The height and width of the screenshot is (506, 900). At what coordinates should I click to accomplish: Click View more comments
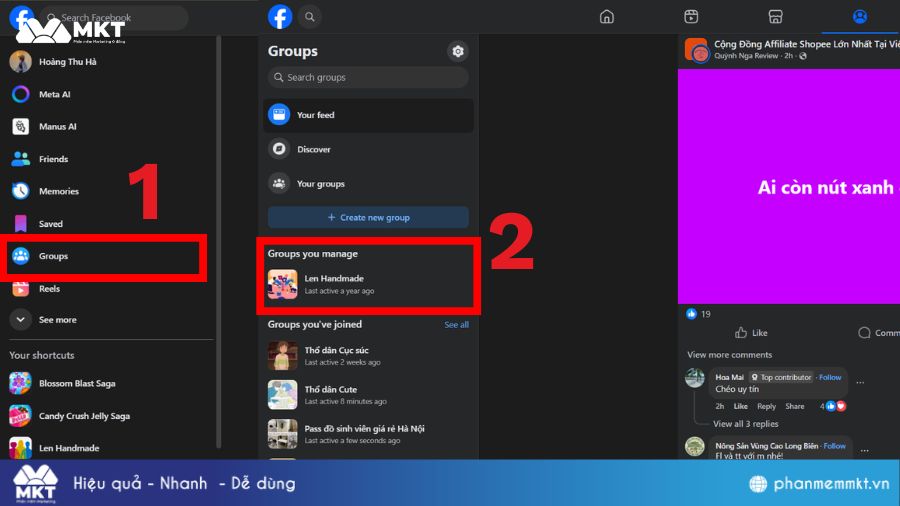tap(729, 355)
